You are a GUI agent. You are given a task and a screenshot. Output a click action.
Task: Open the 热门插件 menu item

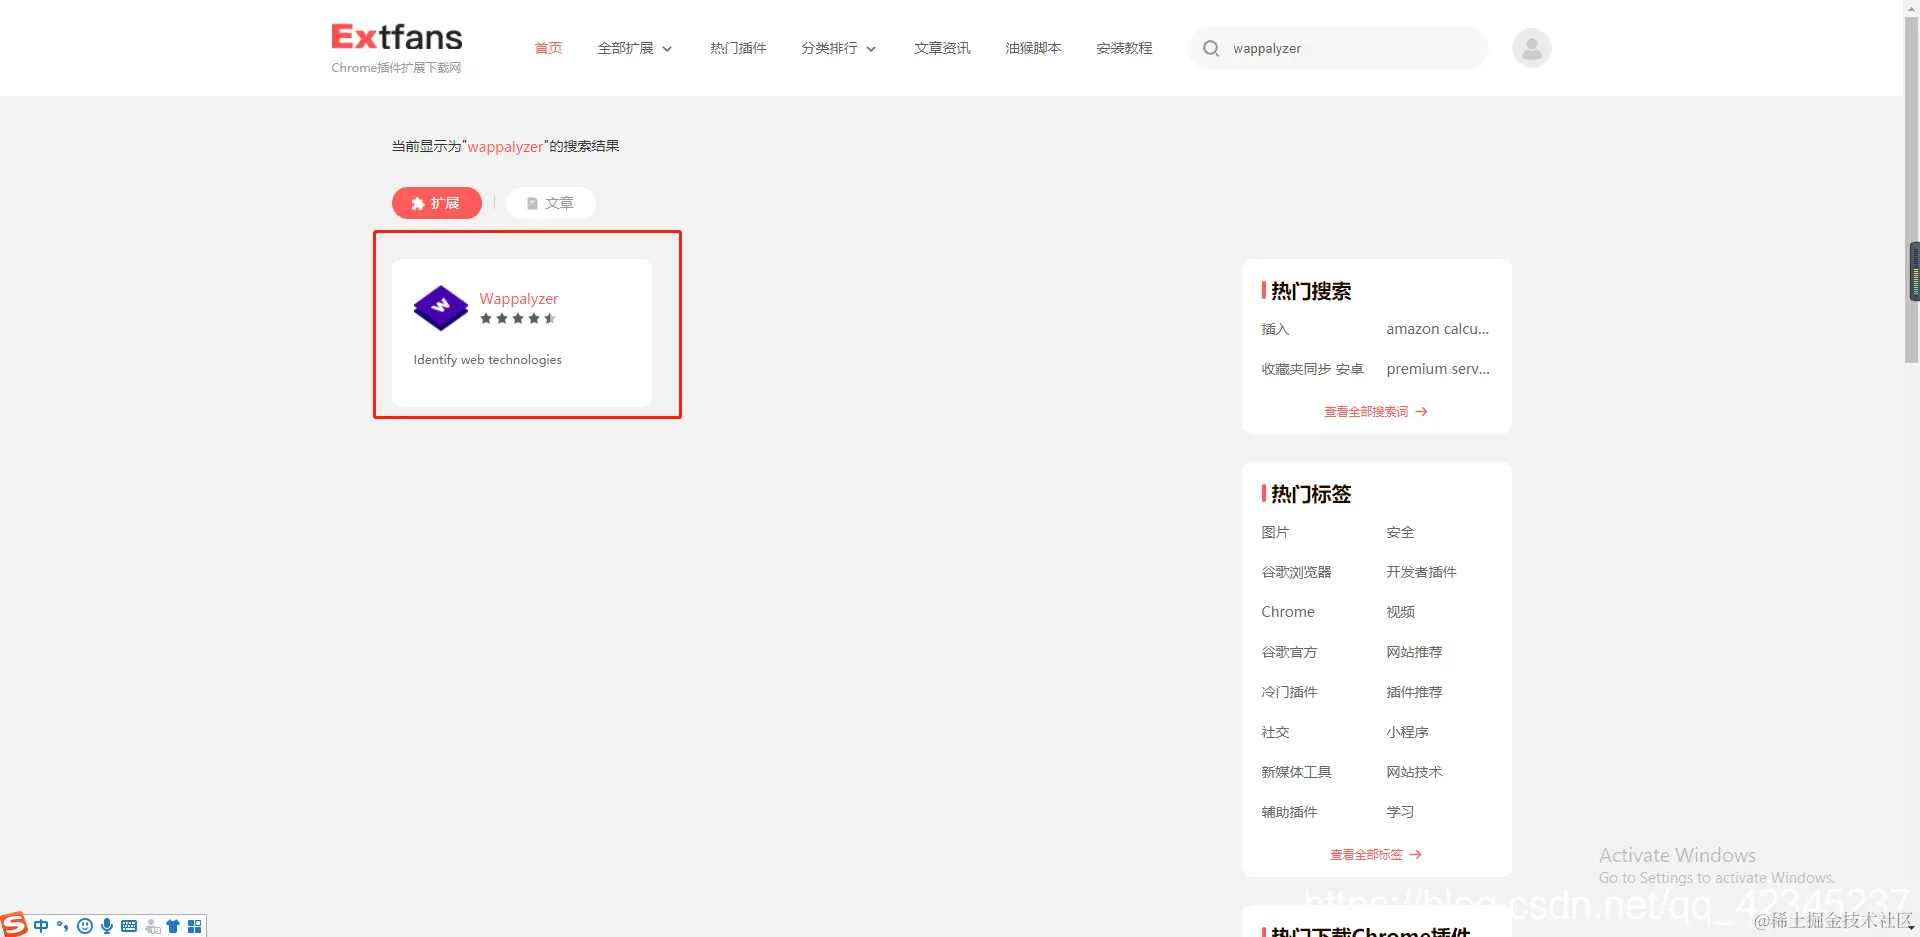pos(737,48)
